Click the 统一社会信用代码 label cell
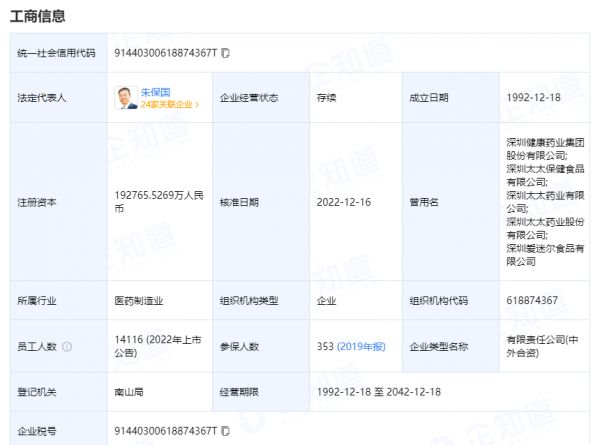The width and height of the screenshot is (600, 445). [x=59, y=53]
